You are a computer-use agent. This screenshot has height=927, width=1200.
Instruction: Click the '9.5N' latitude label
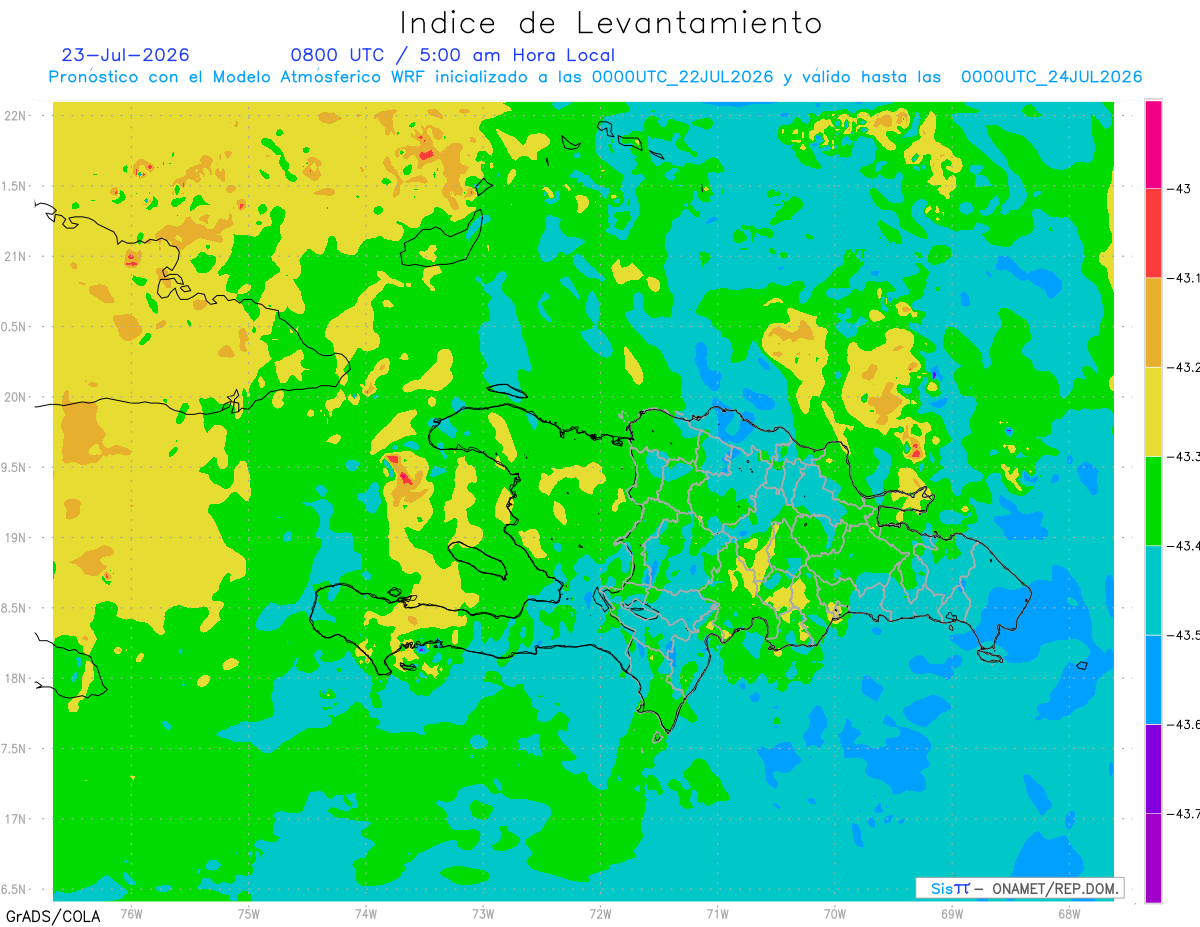pyautogui.click(x=16, y=467)
